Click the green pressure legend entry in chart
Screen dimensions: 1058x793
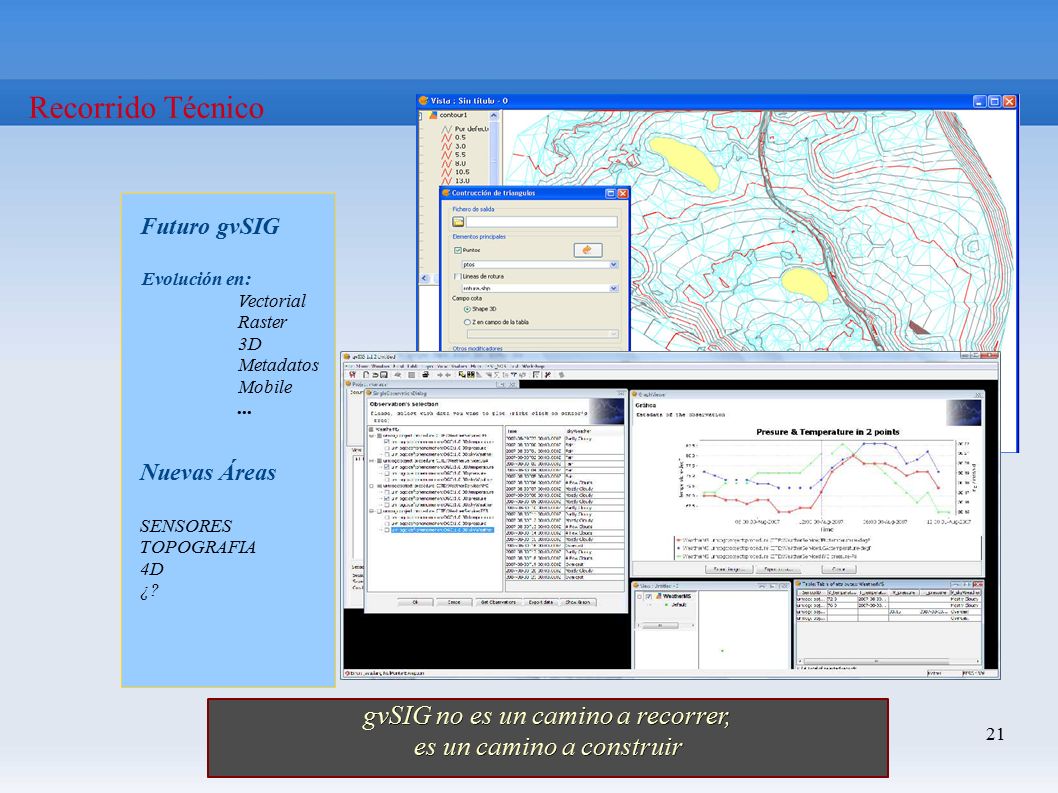[x=767, y=556]
